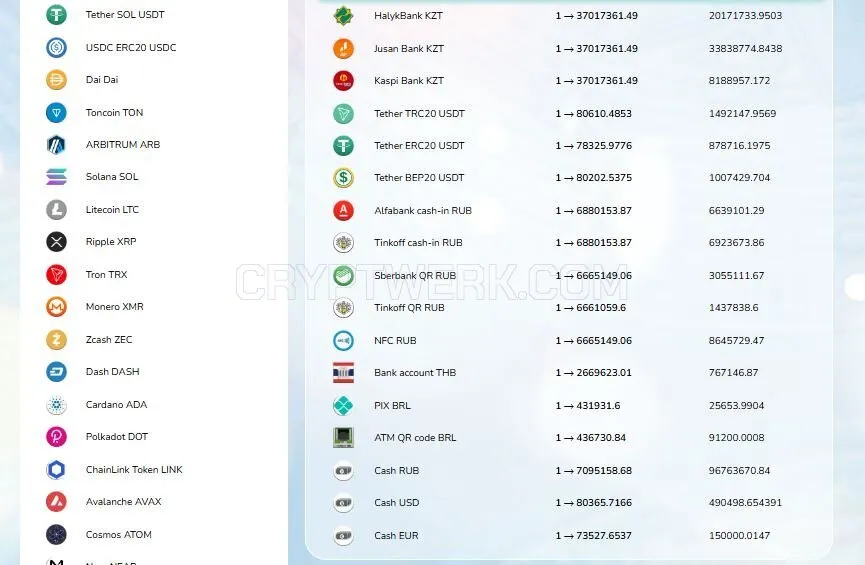Click the Toncoin TON icon

[x=56, y=113]
